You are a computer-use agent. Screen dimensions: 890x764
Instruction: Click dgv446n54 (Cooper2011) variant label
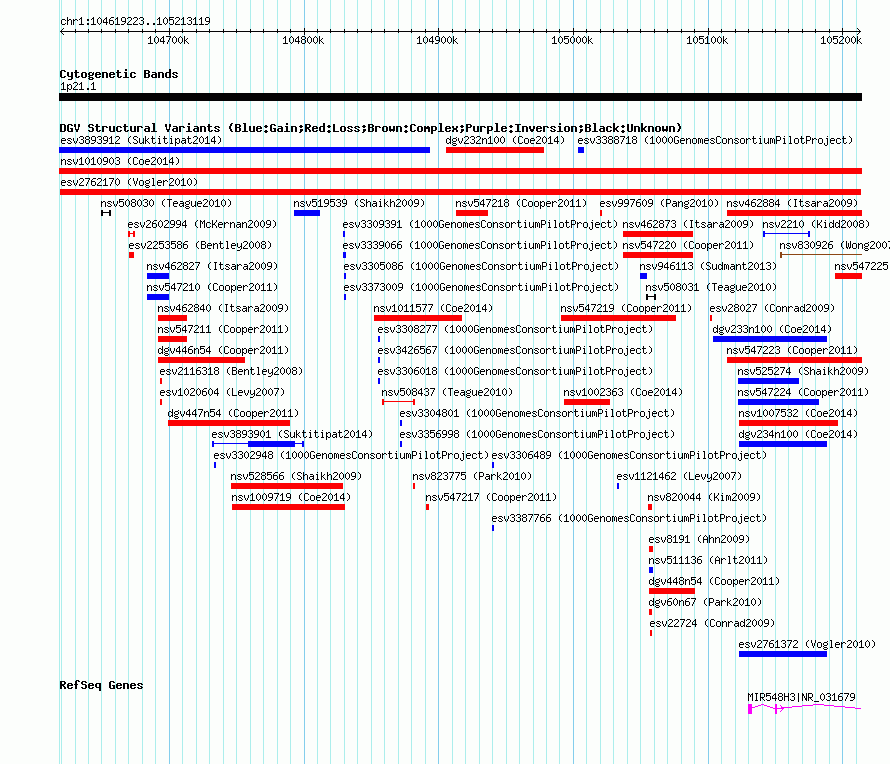pyautogui.click(x=223, y=350)
